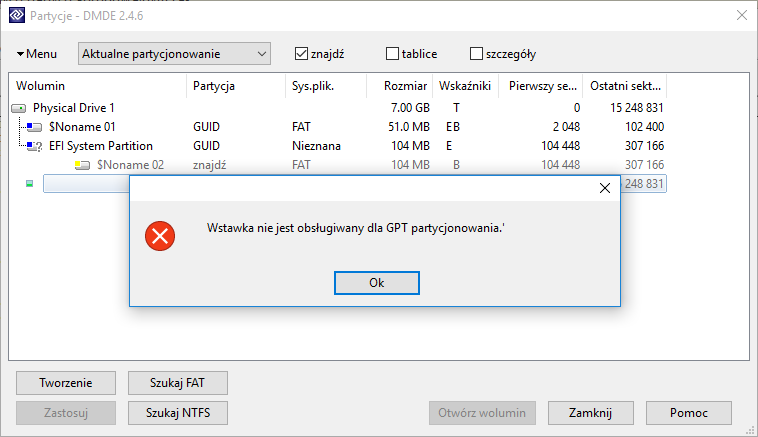Uncheck the znajdź checkbox

coord(301,54)
